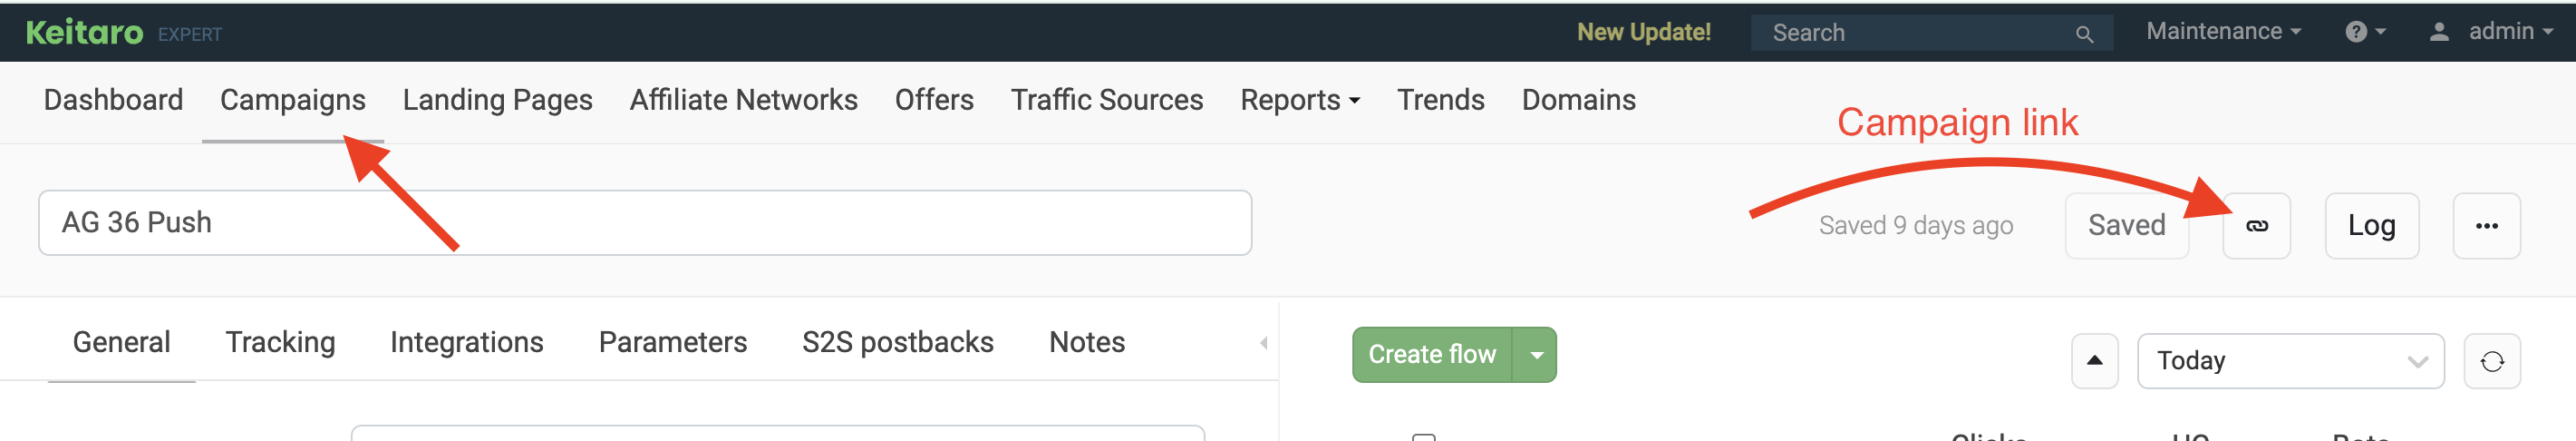Screen dimensions: 2576x441
Task: Tick the select-all checkbox in flows table
Action: (1424, 438)
